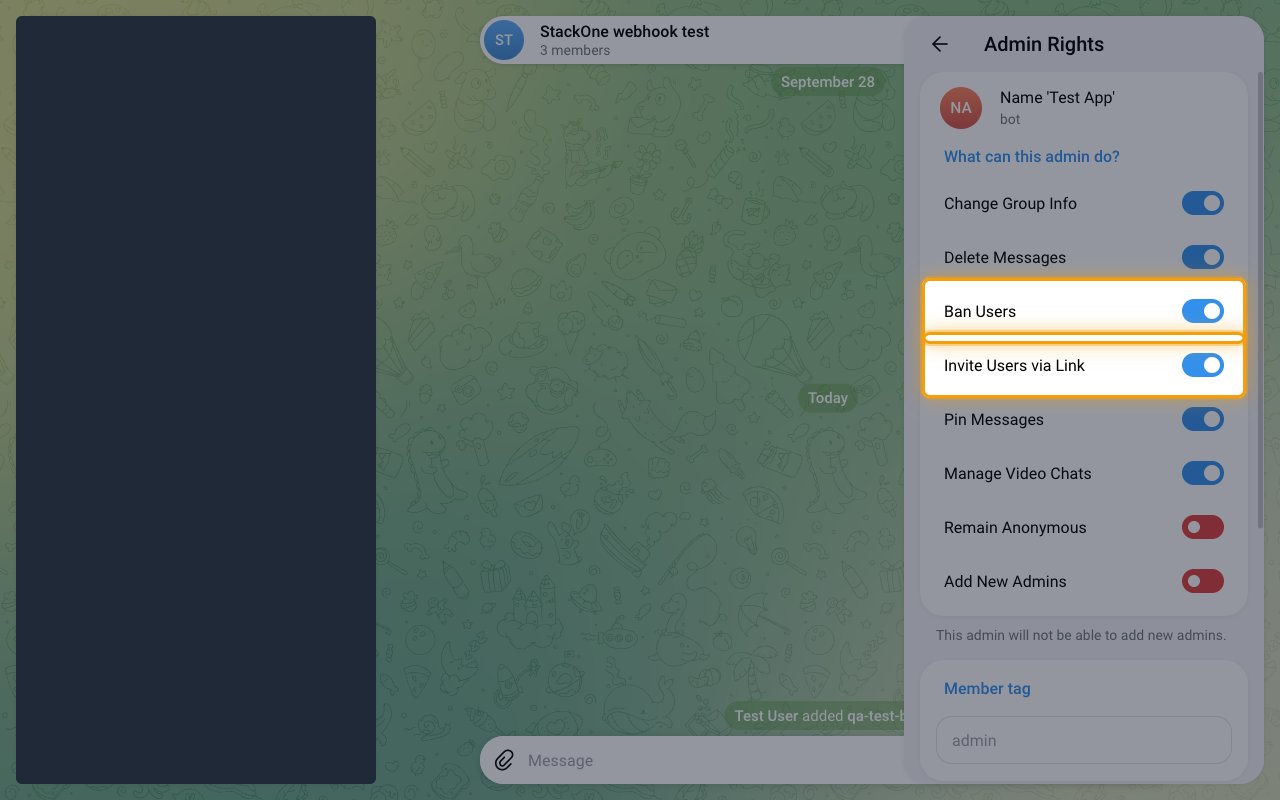
Task: Focus the Message text box
Action: (710, 760)
